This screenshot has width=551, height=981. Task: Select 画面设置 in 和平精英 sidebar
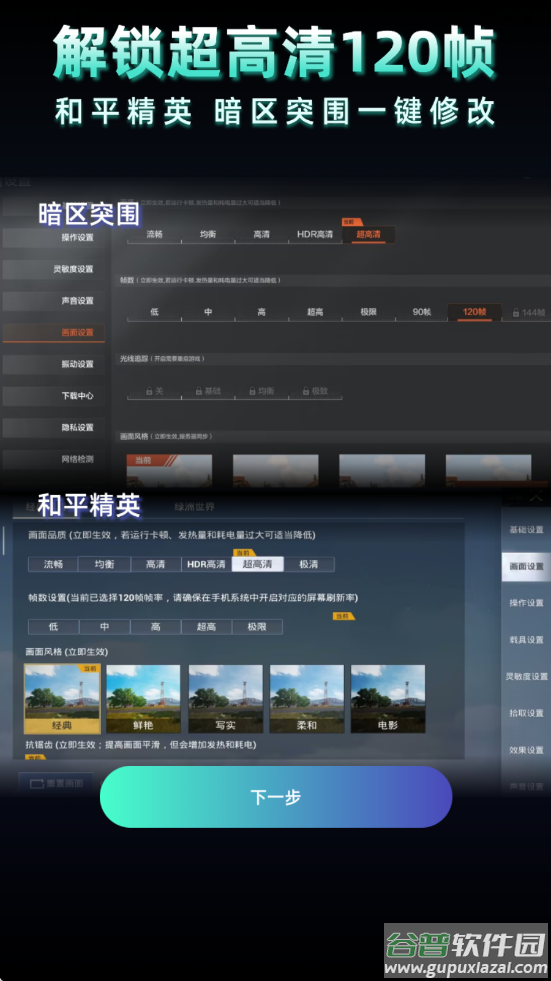tap(526, 567)
